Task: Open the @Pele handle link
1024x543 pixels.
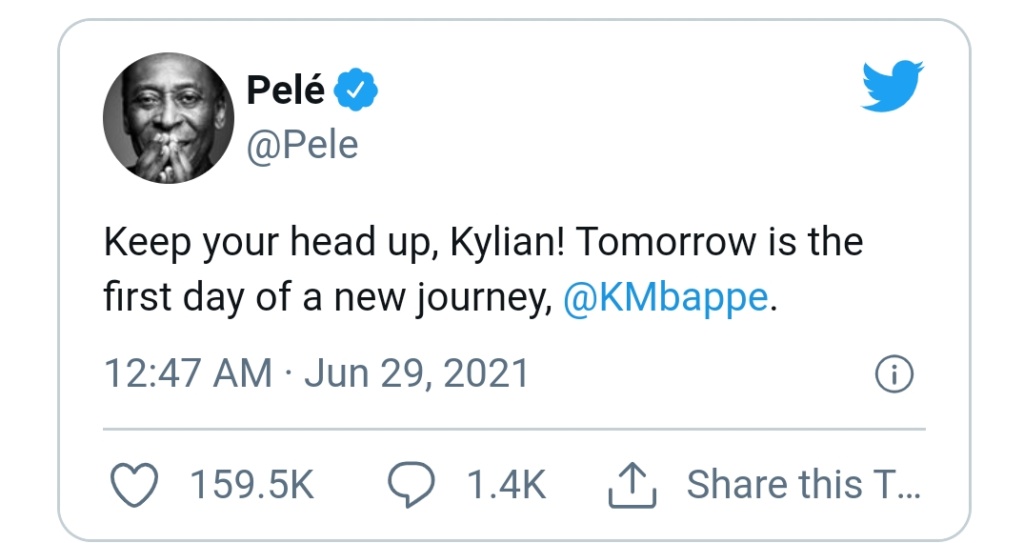Action: click(x=301, y=145)
